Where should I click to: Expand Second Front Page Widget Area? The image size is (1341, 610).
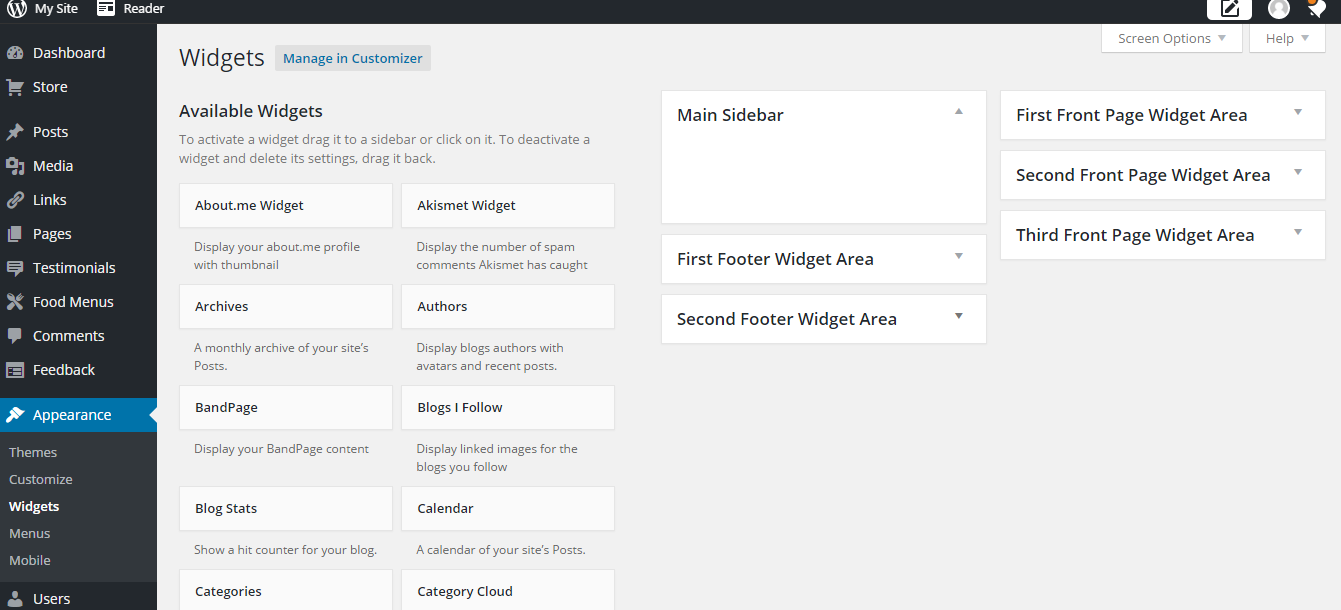tap(1298, 172)
